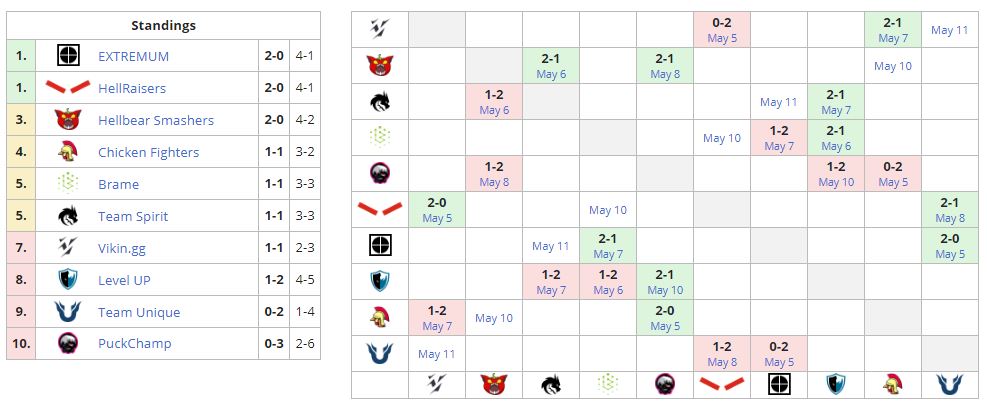Select the Level UP shield logo in standings
Image resolution: width=987 pixels, height=415 pixels.
coord(69,280)
